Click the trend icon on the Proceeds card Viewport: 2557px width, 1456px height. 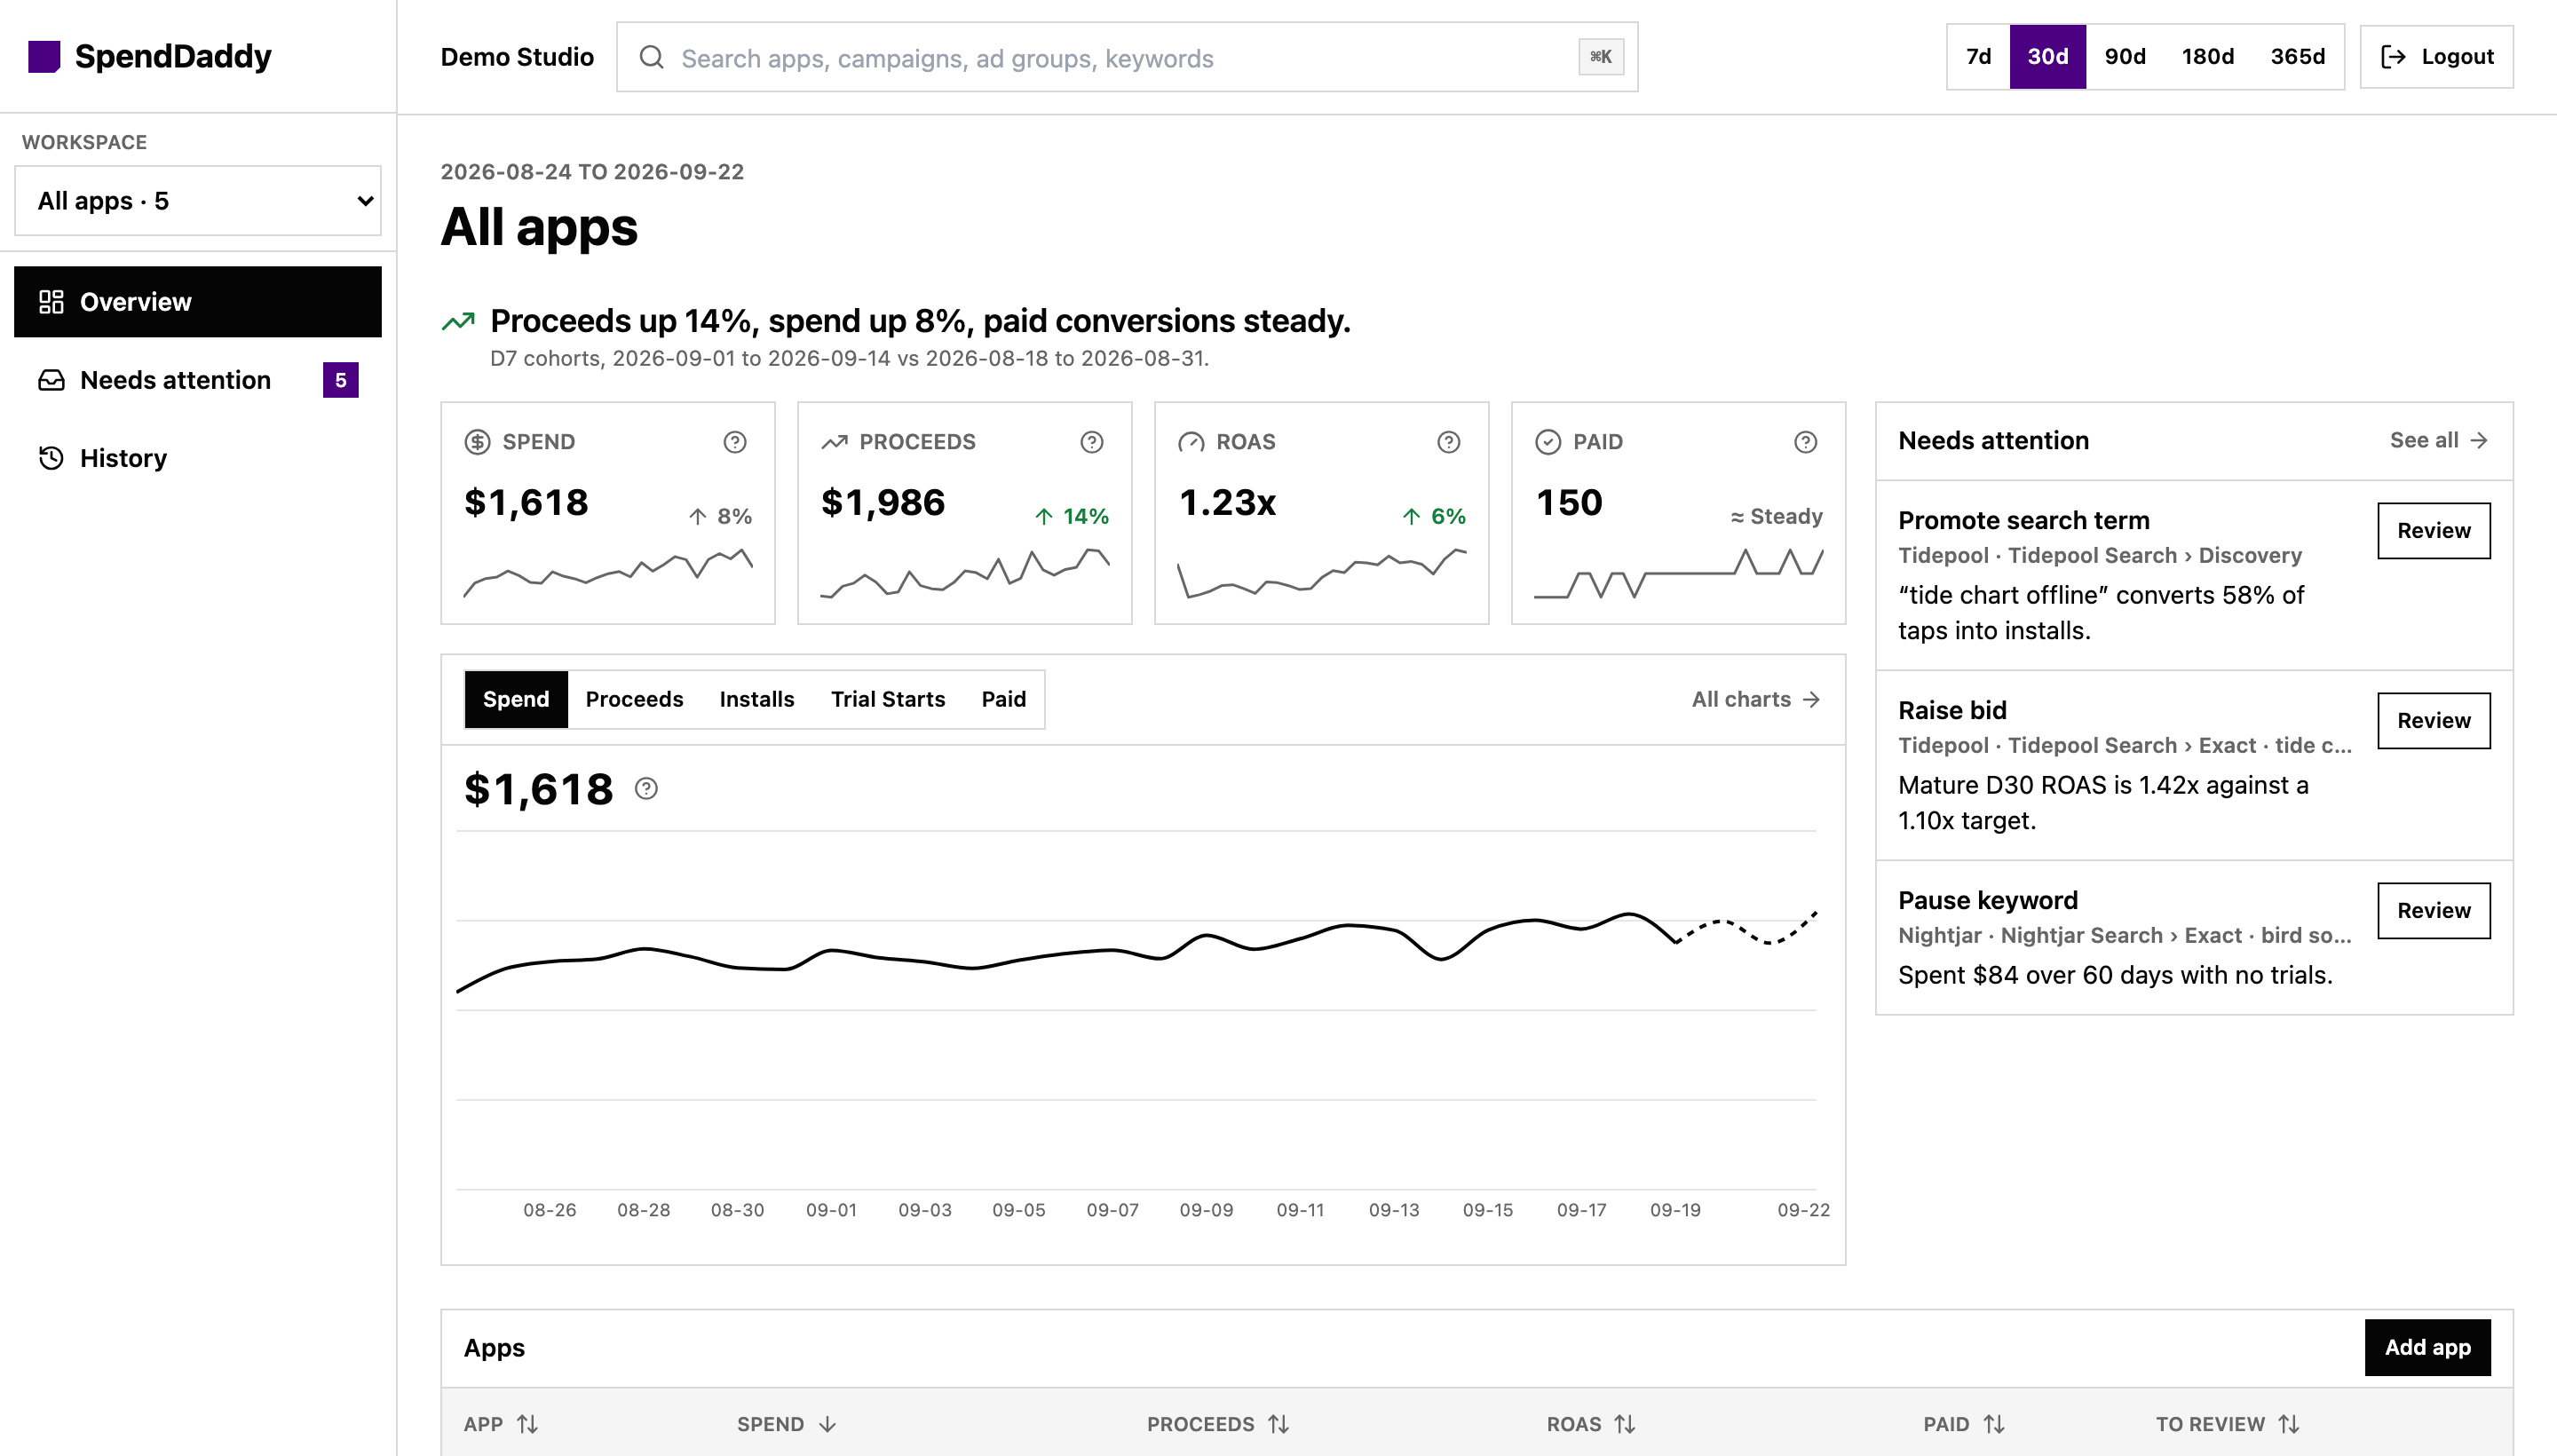point(835,442)
